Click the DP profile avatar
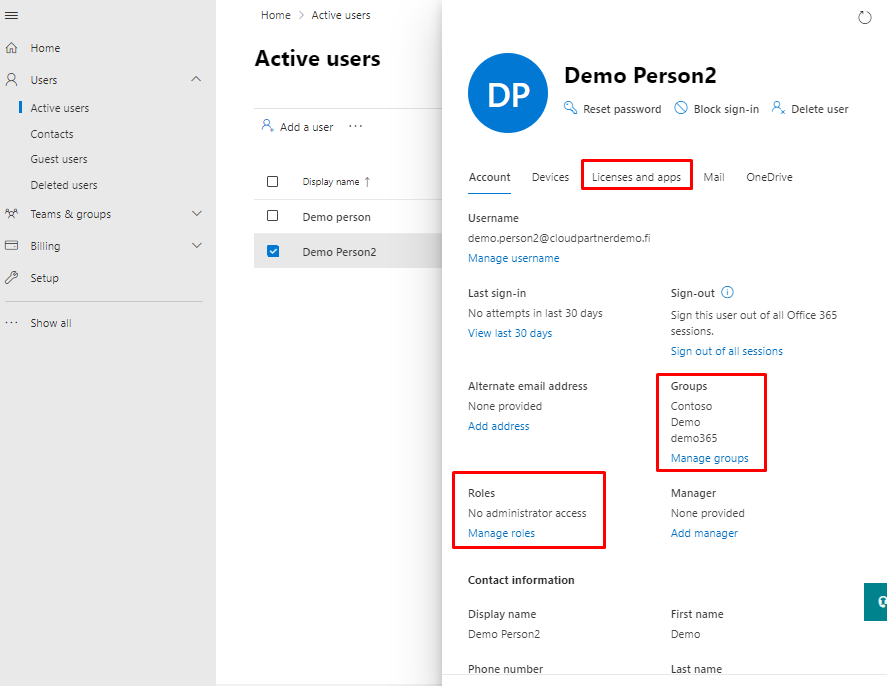Image resolution: width=887 pixels, height=686 pixels. pos(508,94)
